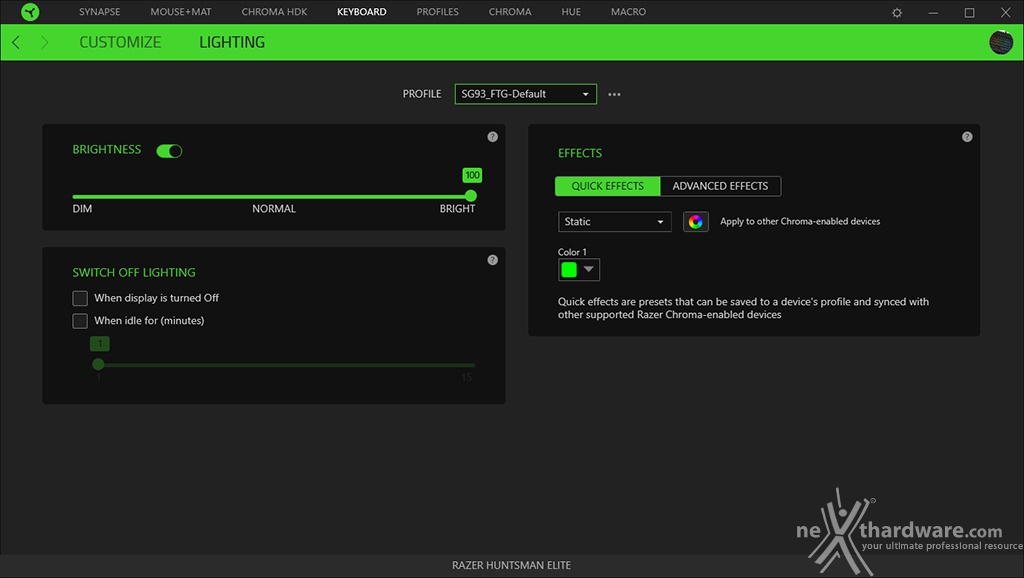
Task: Click the idle minutes slider handle
Action: (x=98, y=364)
